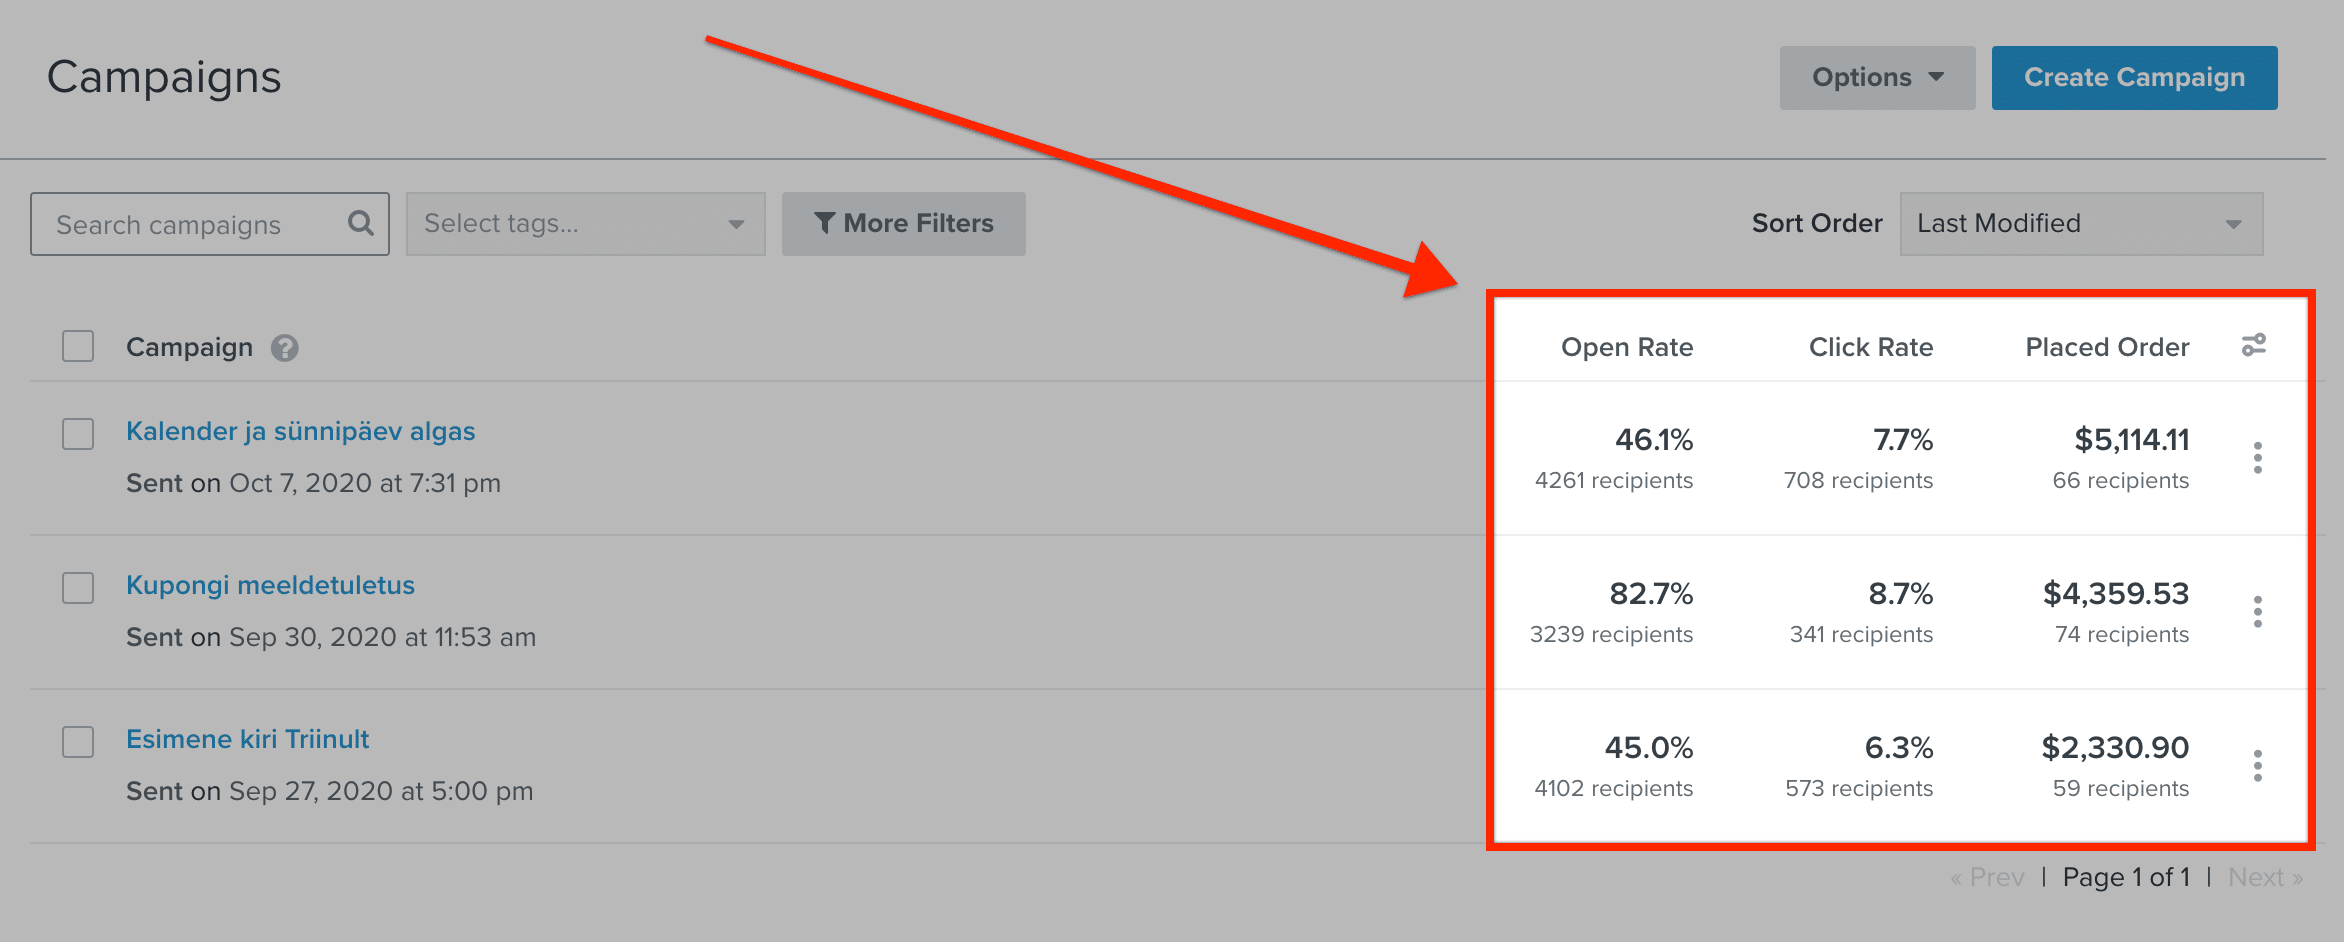This screenshot has width=2344, height=942.
Task: Open the Esimene kiri Triinult campaign link
Action: (x=247, y=739)
